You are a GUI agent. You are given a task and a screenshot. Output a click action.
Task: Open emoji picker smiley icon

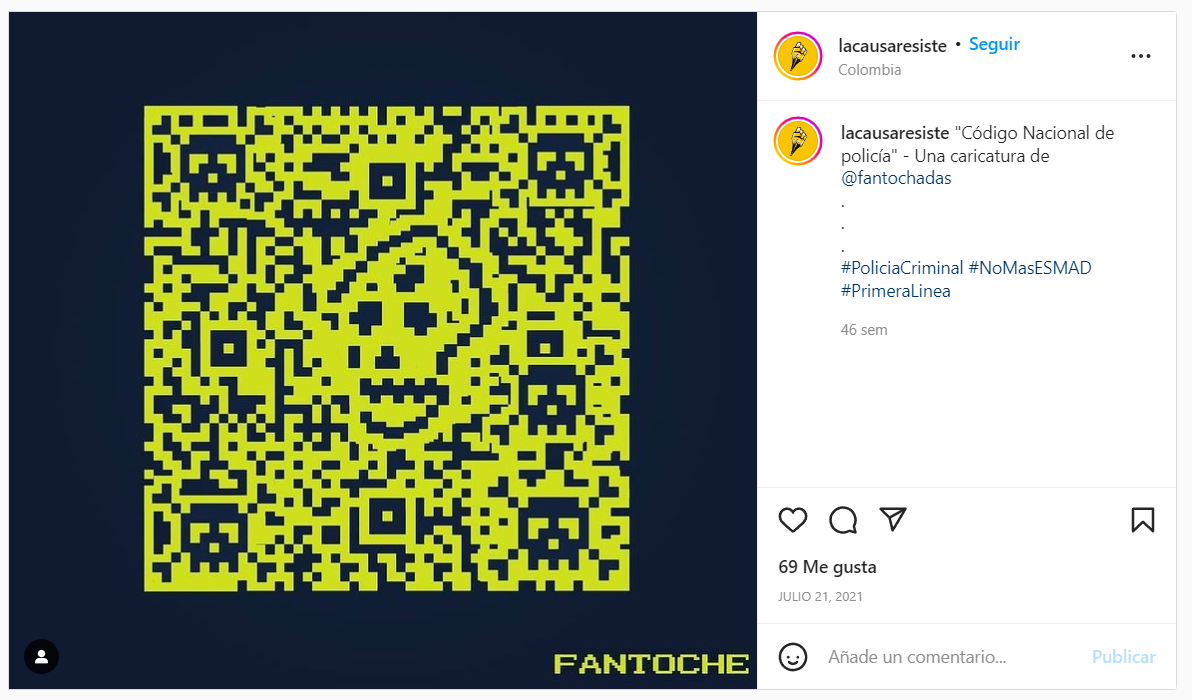click(x=793, y=657)
